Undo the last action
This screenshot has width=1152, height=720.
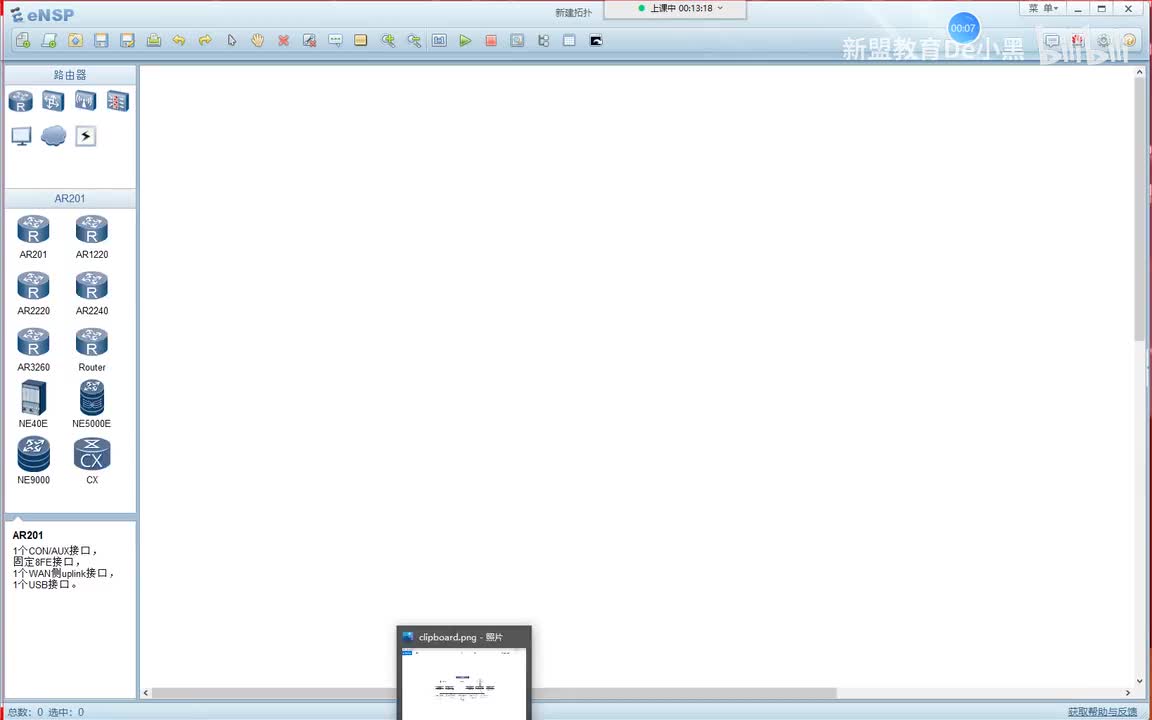coord(179,40)
